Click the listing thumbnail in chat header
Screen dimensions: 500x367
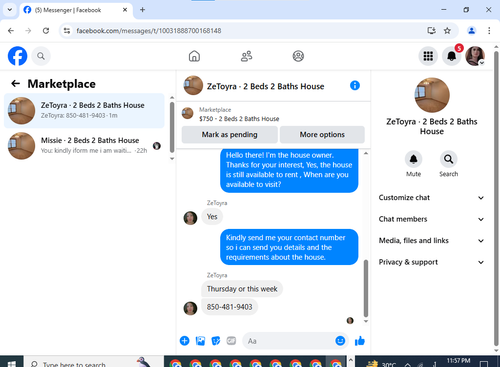(x=193, y=85)
